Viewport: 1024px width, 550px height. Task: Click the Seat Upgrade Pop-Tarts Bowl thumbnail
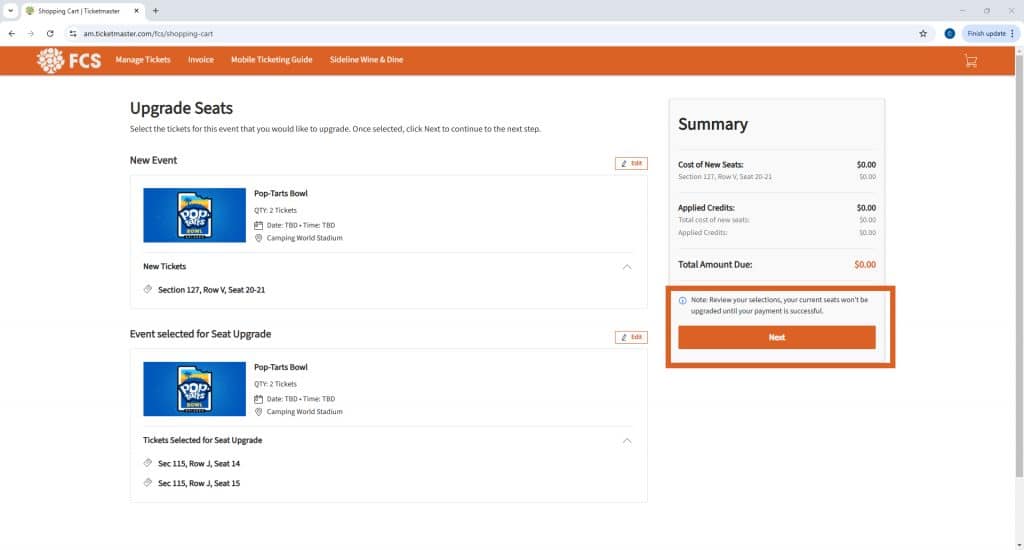pyautogui.click(x=195, y=389)
